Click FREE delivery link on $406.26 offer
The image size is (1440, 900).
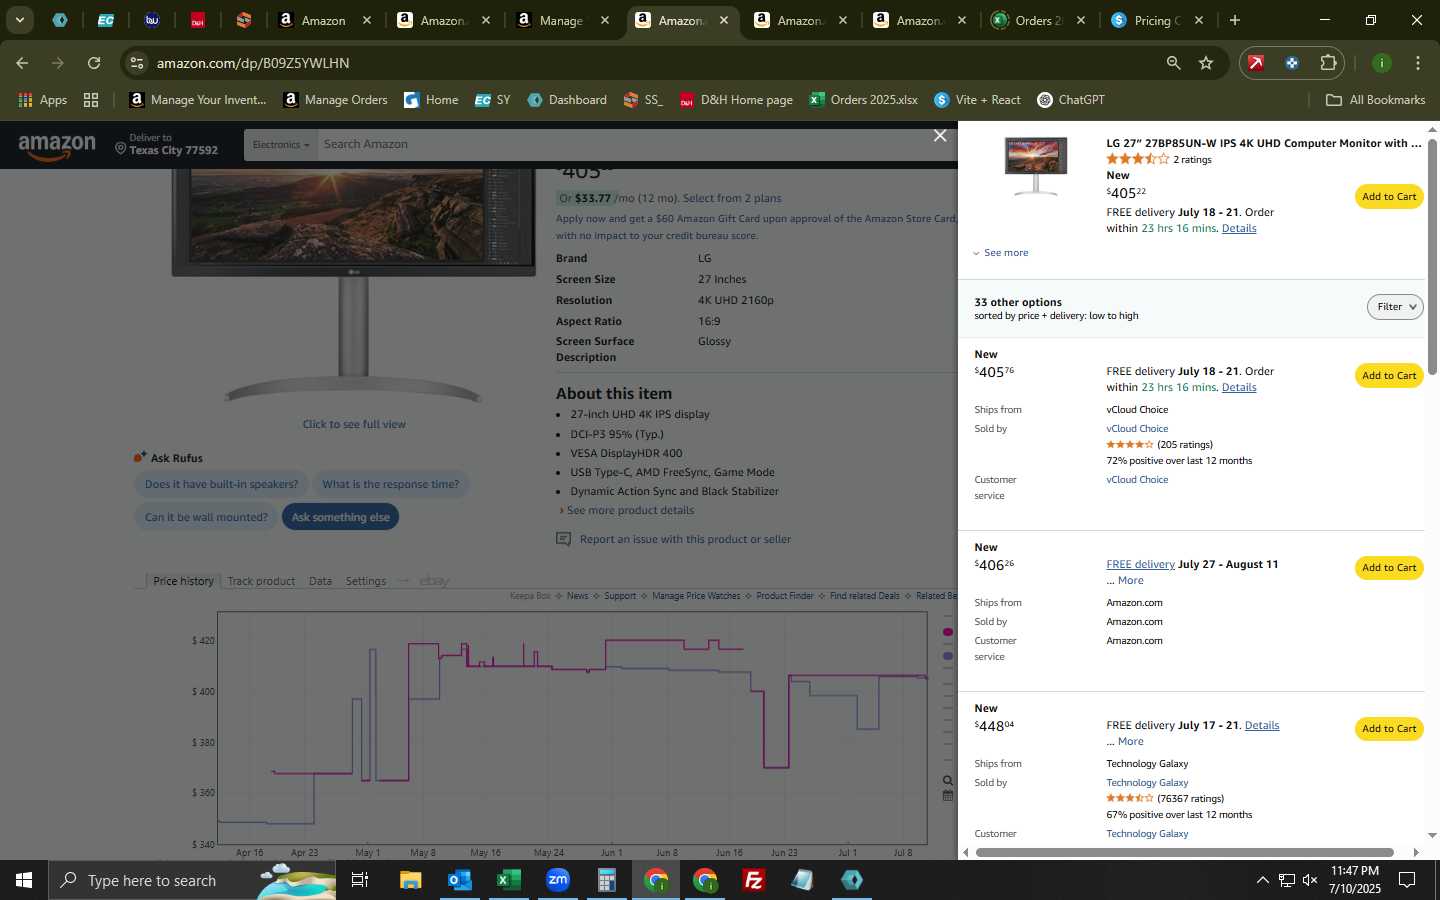(1140, 564)
